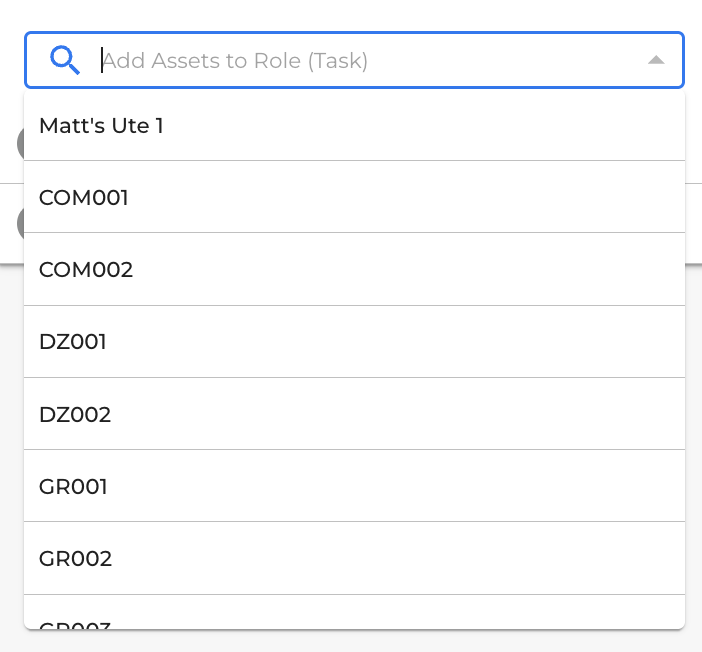Click the first row, Matt's Ute 1
Viewport: 702px width, 652px height.
pyautogui.click(x=101, y=125)
